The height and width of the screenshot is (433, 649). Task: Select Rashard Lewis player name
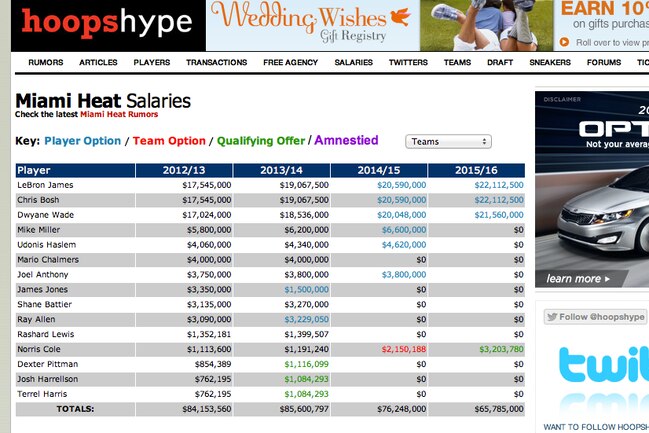(46, 334)
